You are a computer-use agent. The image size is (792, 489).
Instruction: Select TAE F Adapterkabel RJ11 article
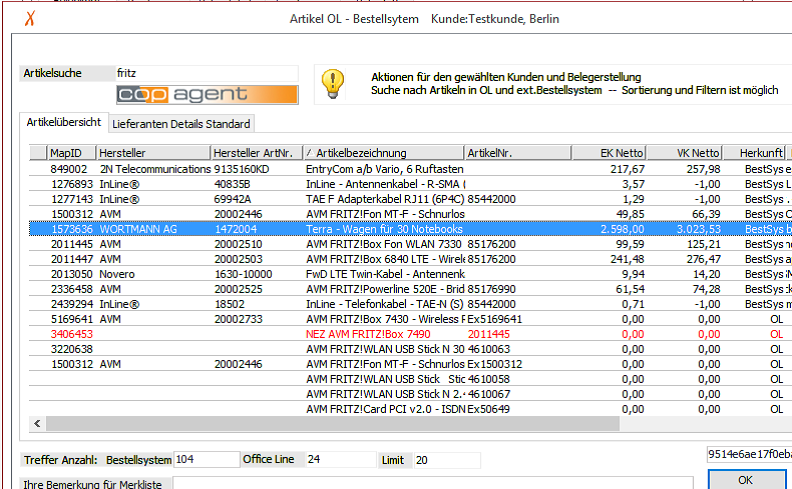(384, 199)
